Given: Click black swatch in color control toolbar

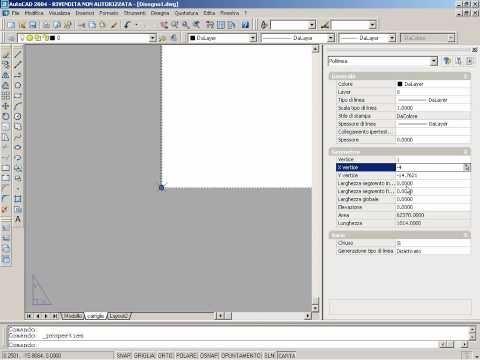Looking at the screenshot, I should [192, 38].
